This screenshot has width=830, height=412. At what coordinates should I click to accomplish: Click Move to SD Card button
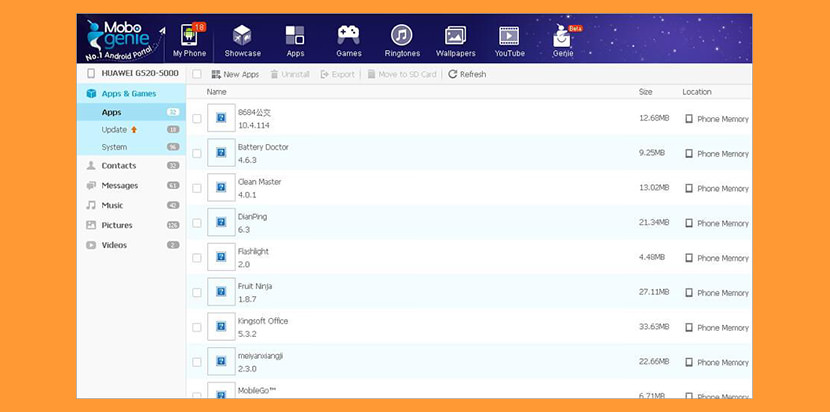point(402,74)
